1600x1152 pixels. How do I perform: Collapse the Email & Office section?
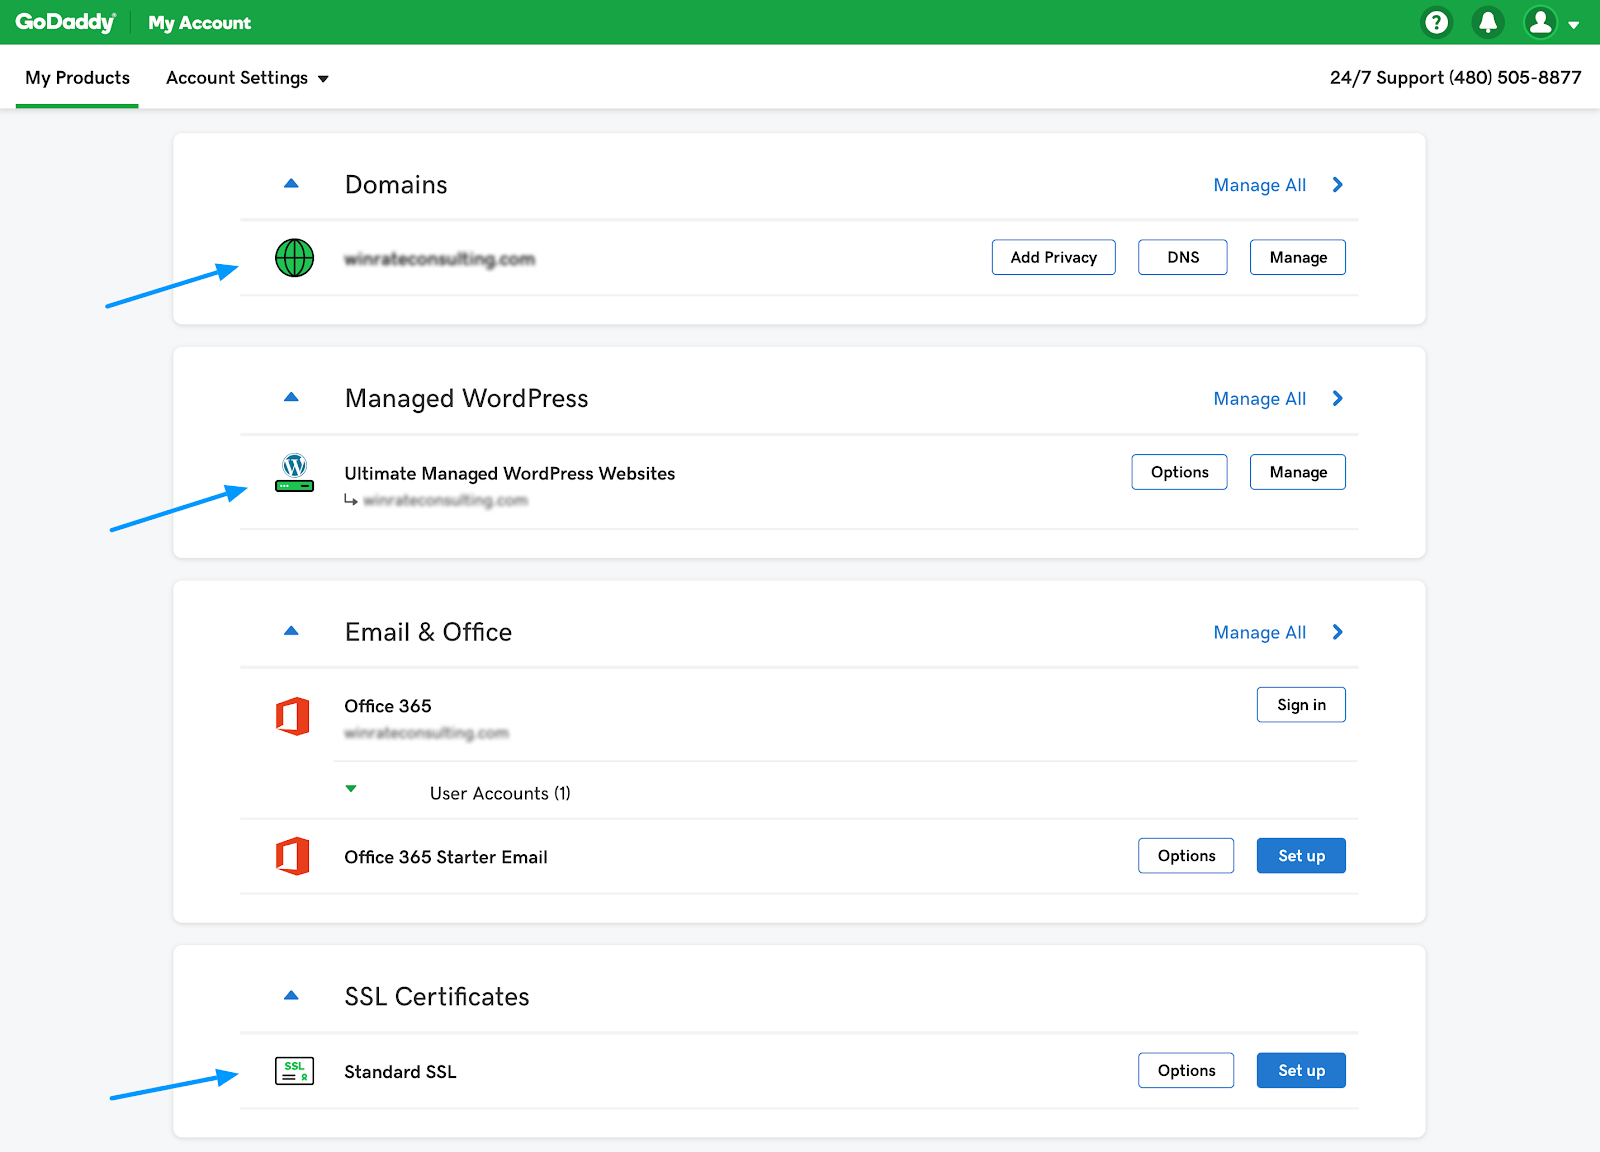coord(291,631)
